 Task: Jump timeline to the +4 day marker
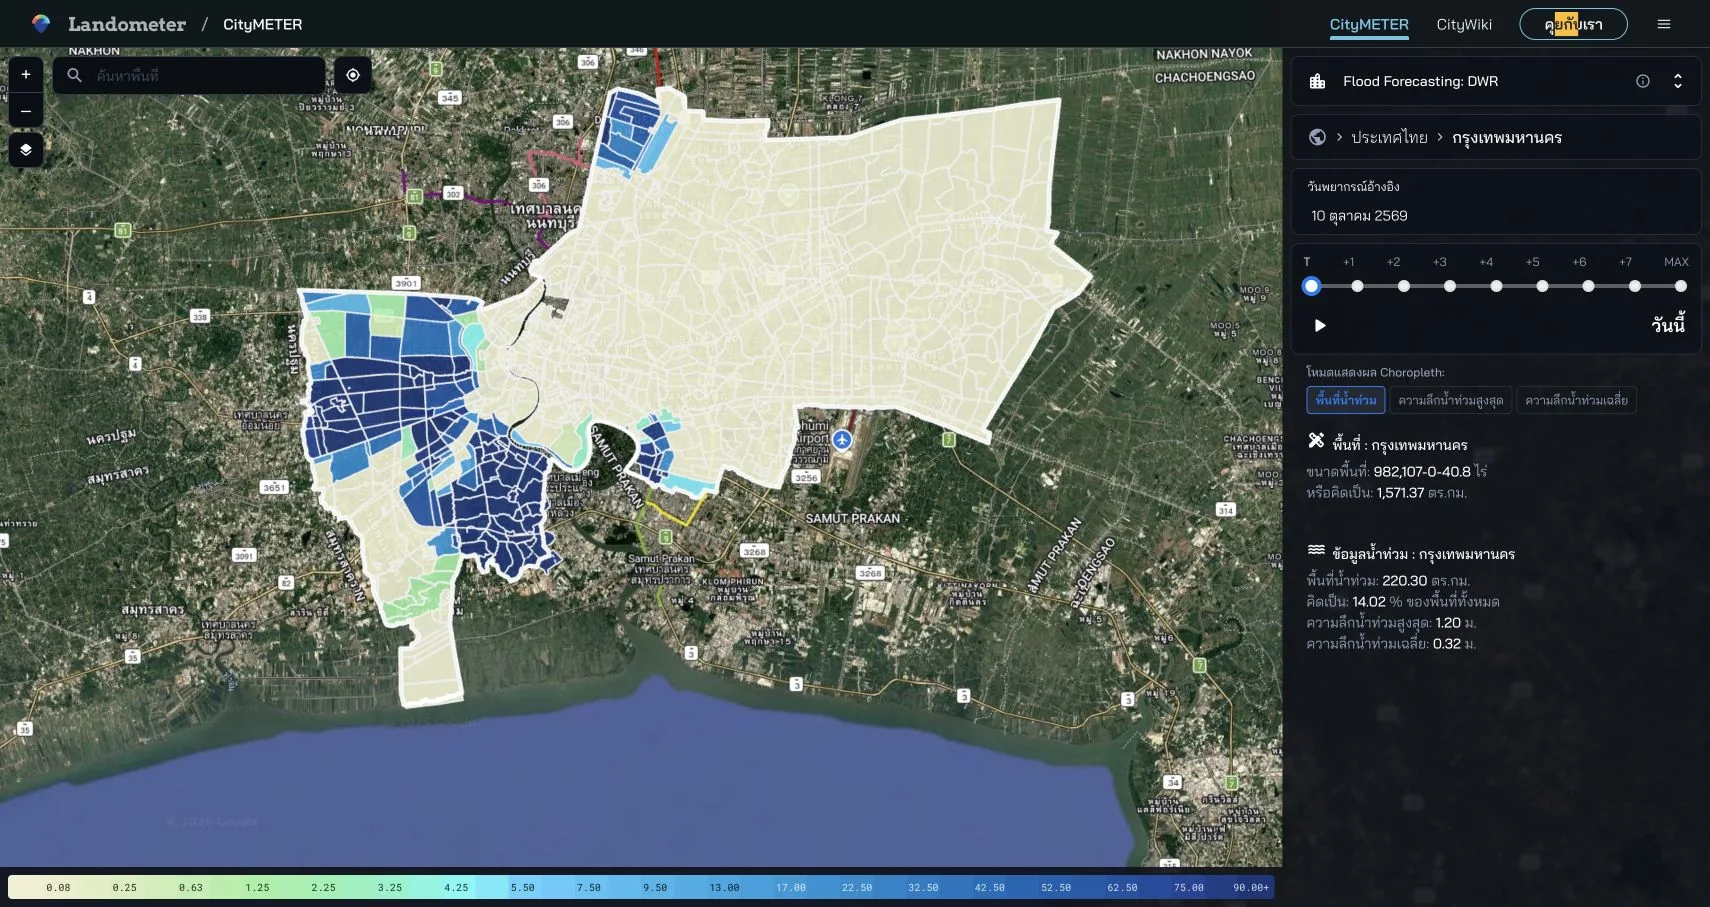[x=1496, y=286]
